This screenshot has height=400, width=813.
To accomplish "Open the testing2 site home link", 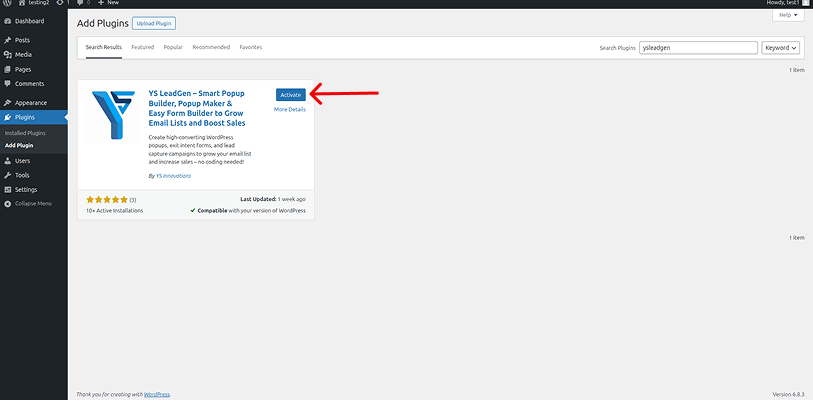I will coord(34,3).
